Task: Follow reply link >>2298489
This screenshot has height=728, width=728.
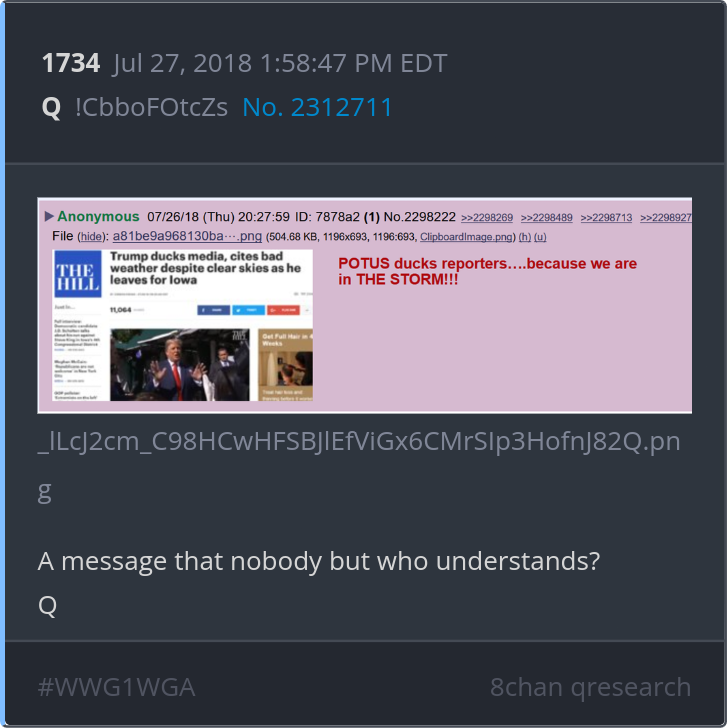Action: pos(546,218)
